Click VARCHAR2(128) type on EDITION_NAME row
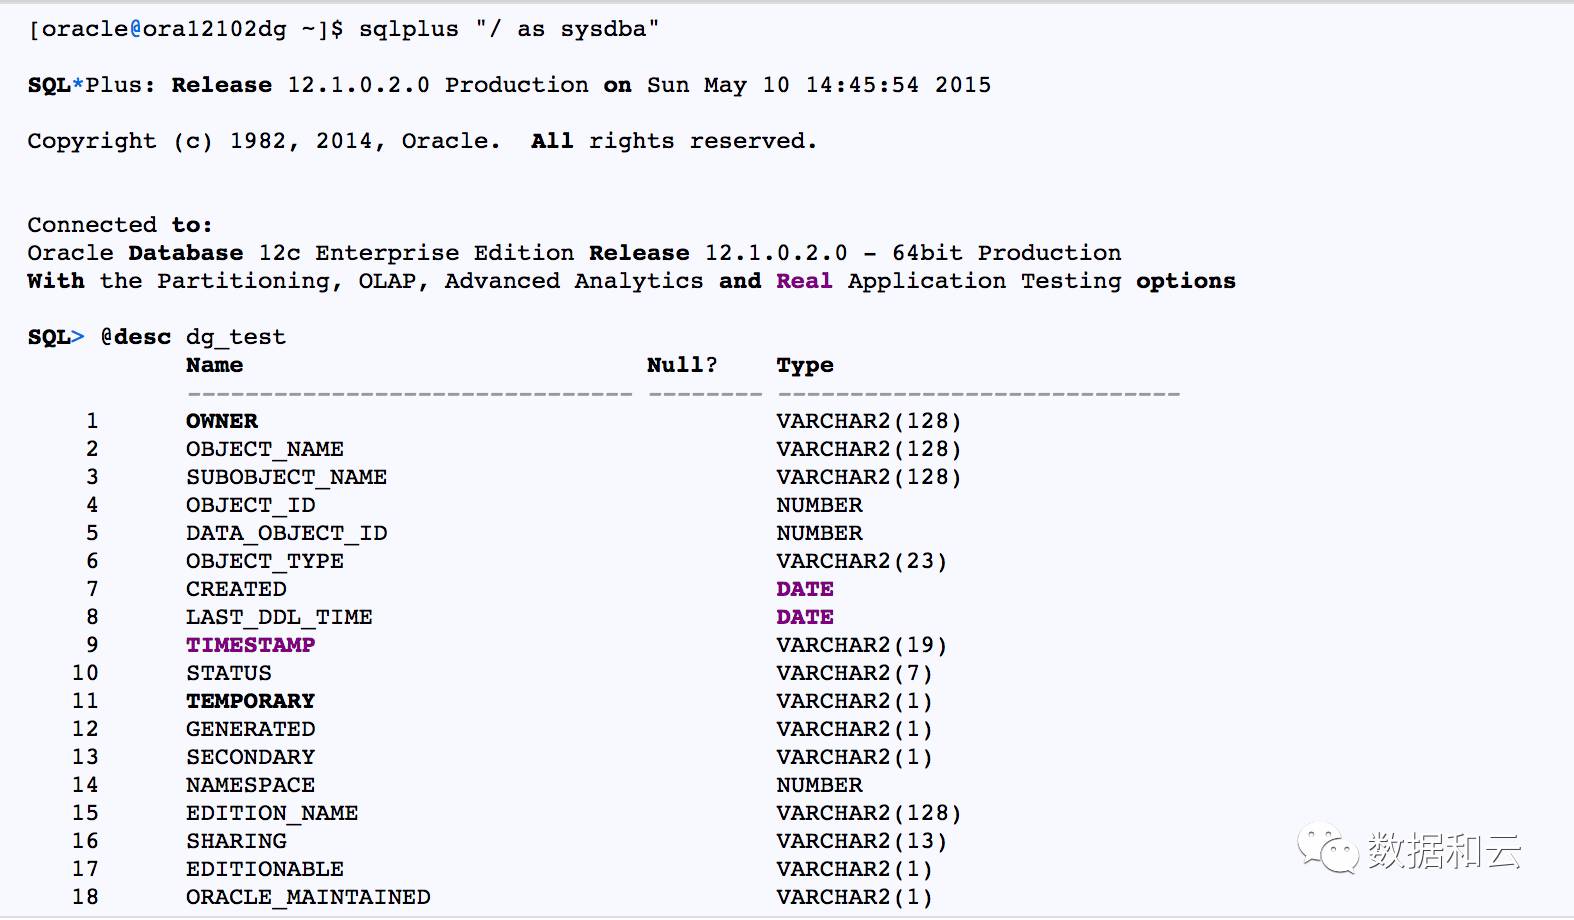 coord(869,813)
